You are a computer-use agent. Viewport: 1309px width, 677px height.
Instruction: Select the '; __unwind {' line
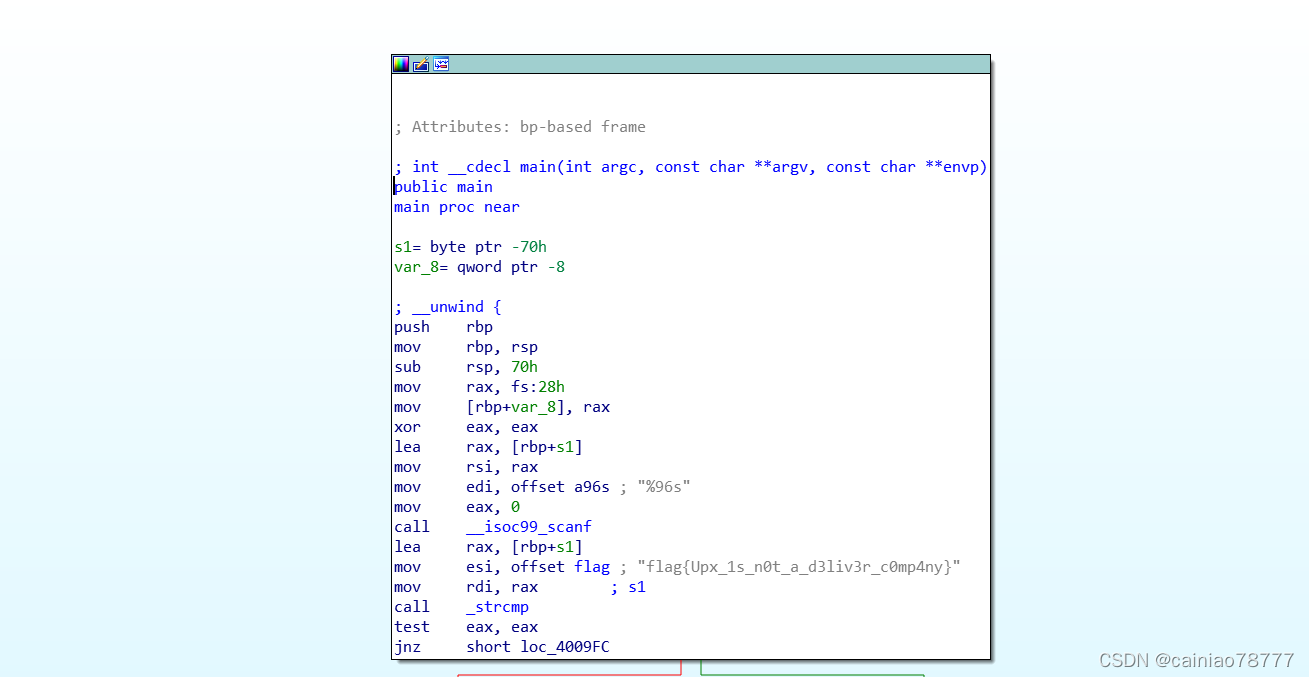click(x=448, y=307)
